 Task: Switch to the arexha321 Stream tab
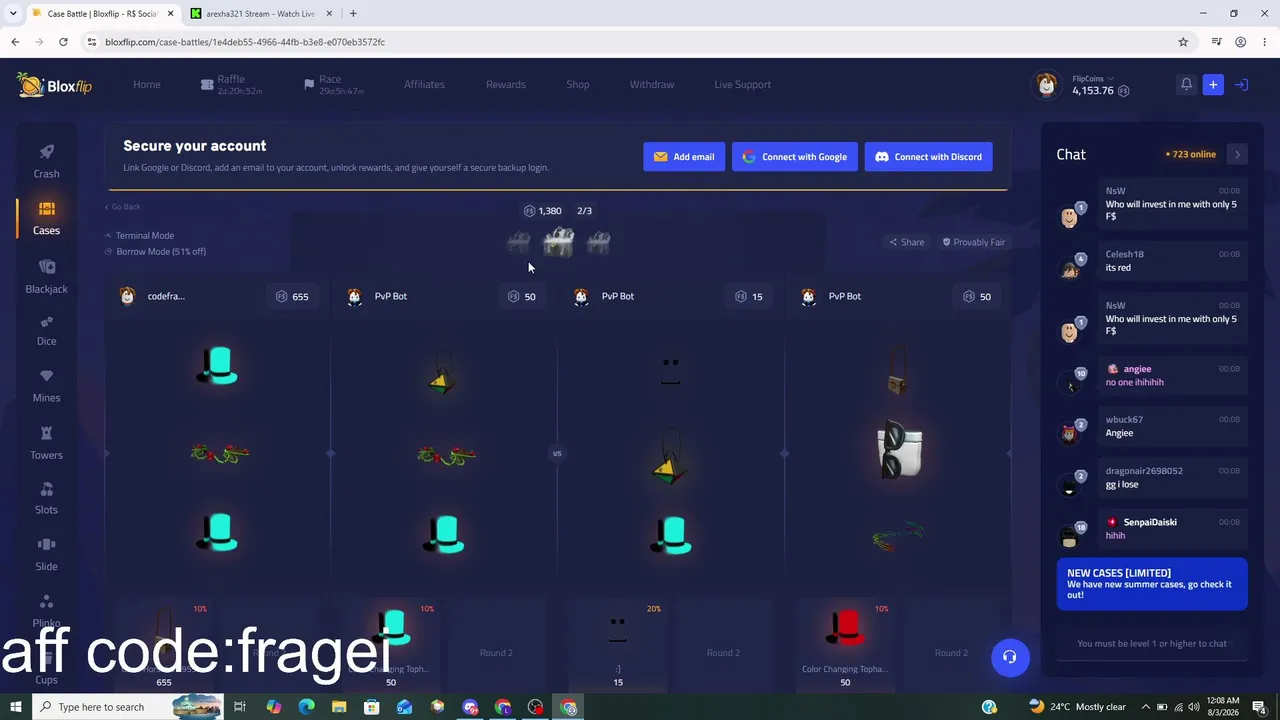tap(260, 14)
